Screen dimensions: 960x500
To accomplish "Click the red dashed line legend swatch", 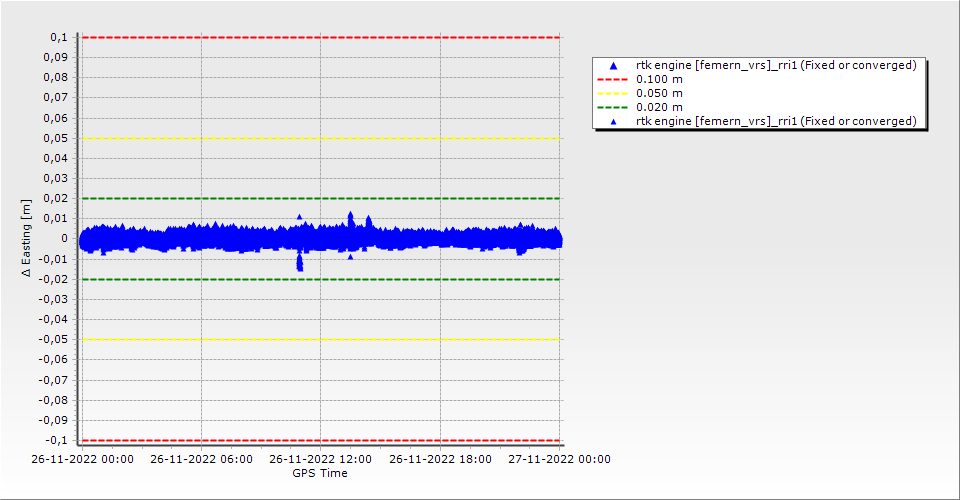I will [x=613, y=79].
